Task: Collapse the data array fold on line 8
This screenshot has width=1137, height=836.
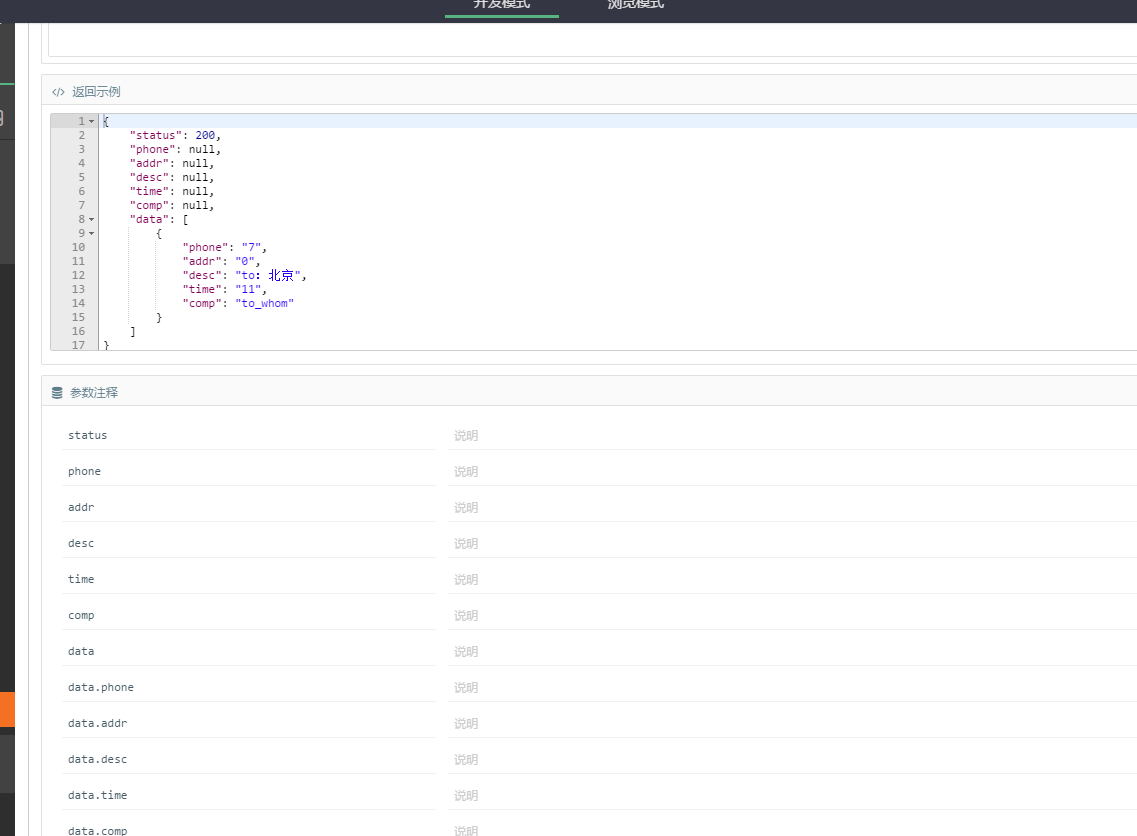Action: click(91, 219)
